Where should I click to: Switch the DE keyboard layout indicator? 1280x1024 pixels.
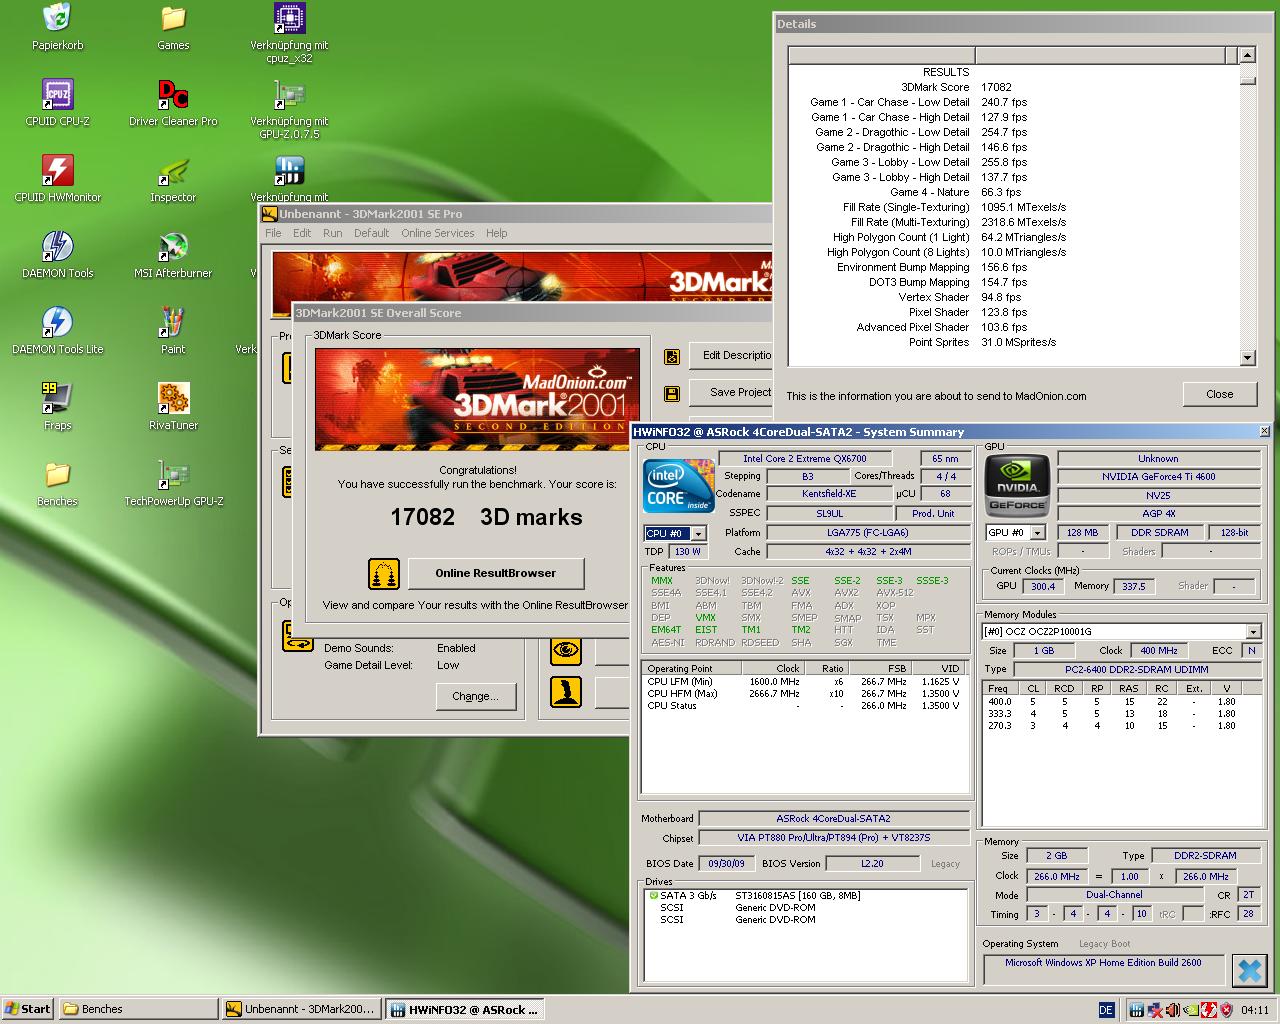pos(1107,1009)
